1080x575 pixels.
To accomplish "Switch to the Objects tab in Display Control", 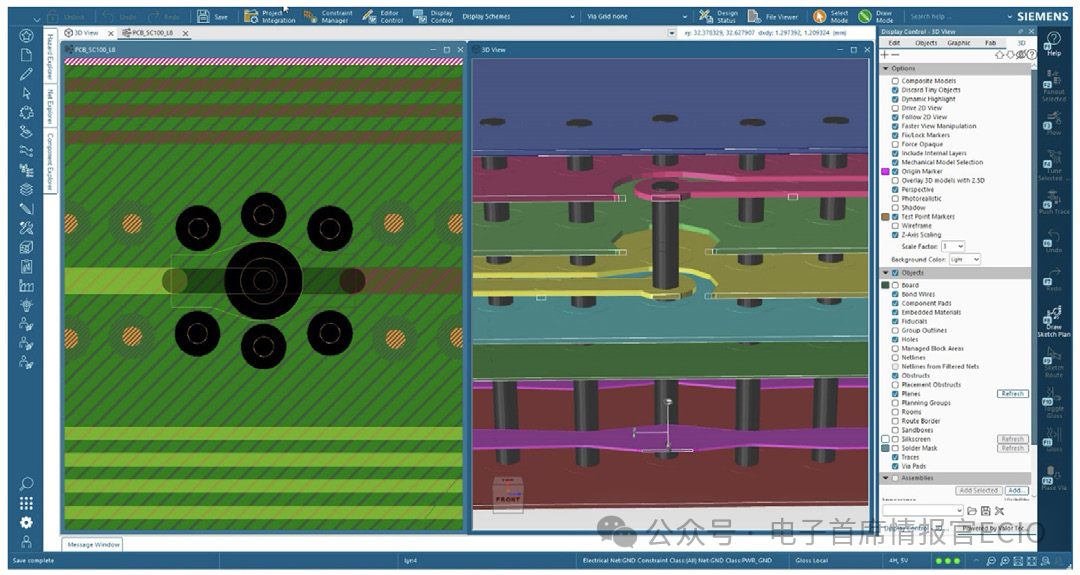I will pyautogui.click(x=926, y=43).
